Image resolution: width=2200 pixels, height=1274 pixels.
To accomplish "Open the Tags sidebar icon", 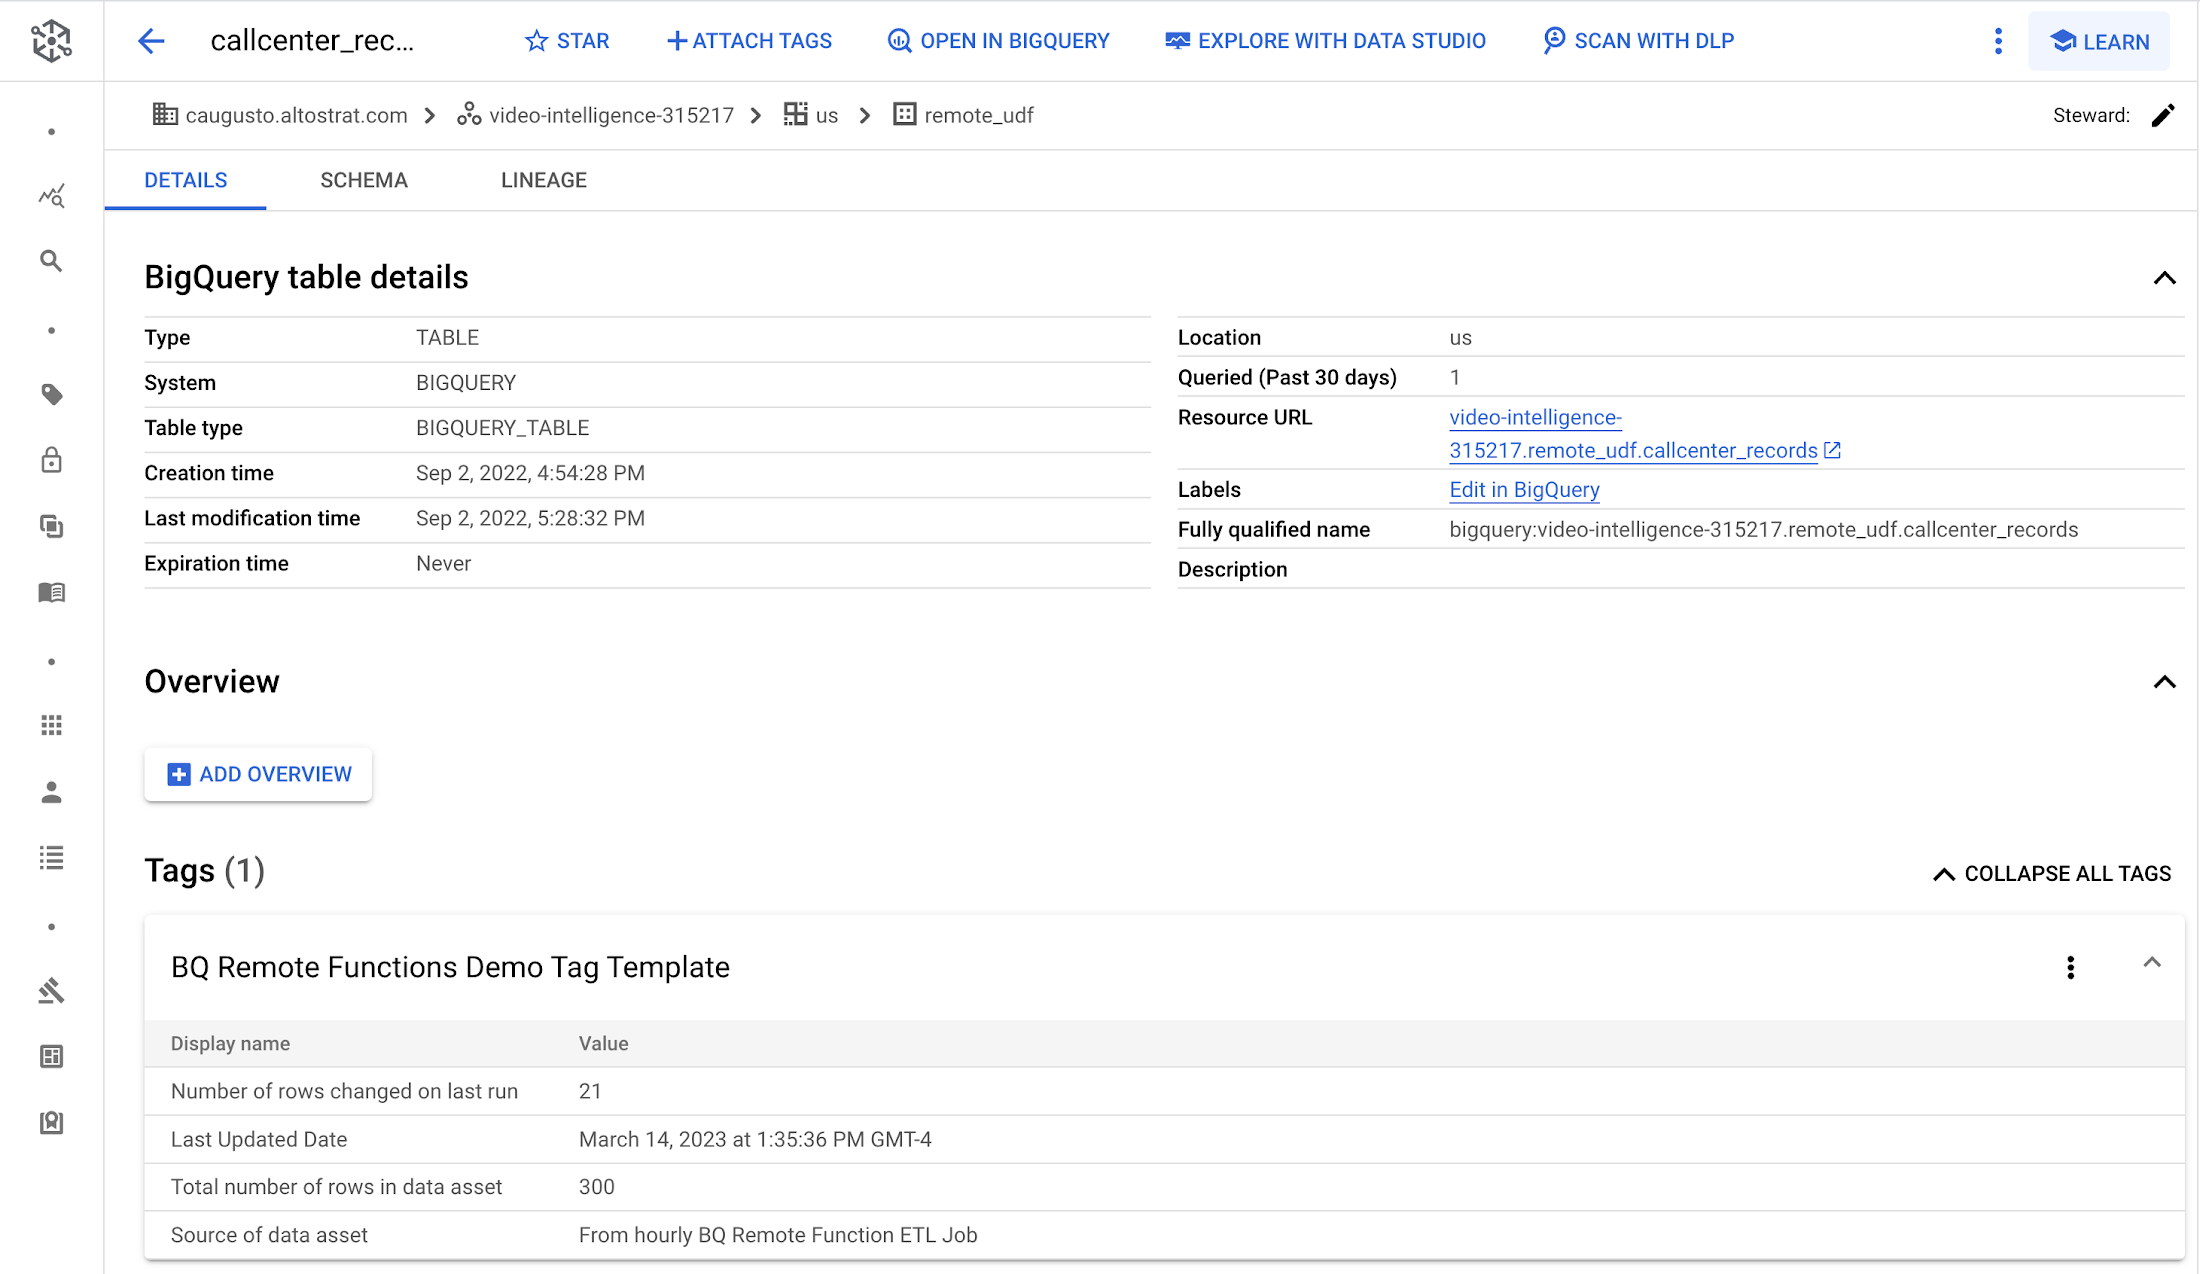I will 52,395.
